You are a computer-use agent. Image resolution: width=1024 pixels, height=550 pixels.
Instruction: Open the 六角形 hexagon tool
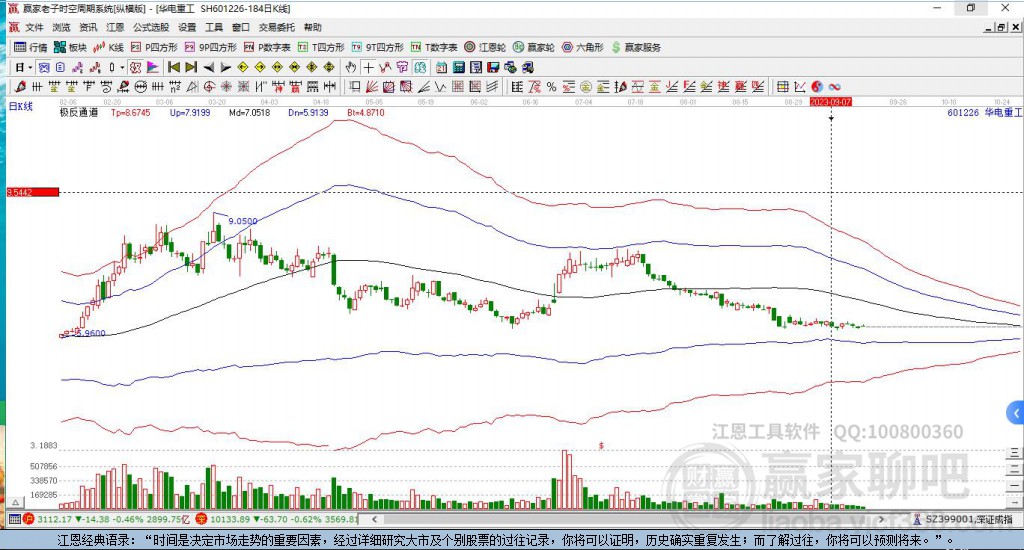(583, 47)
